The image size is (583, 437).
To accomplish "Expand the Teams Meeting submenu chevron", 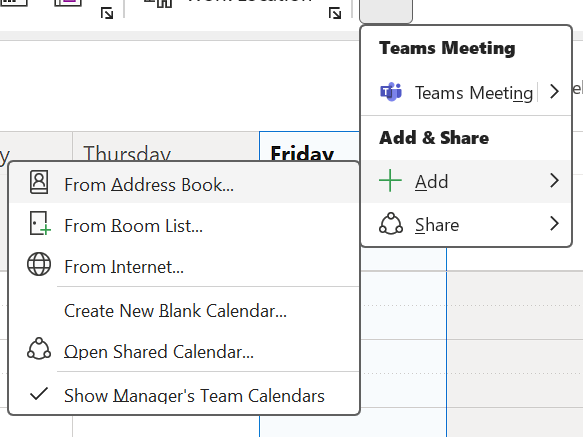I will click(x=554, y=91).
